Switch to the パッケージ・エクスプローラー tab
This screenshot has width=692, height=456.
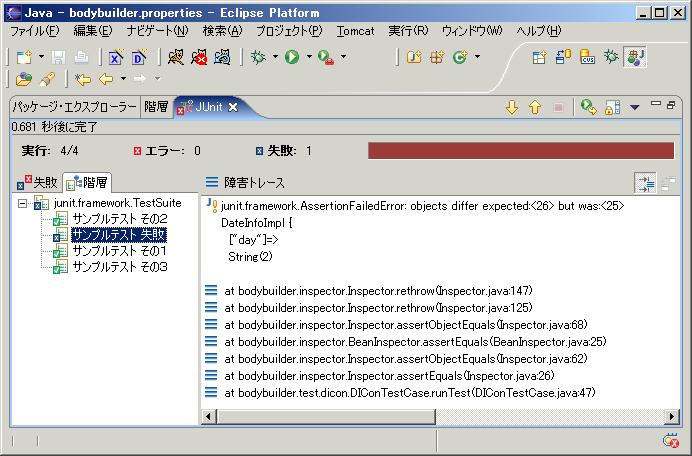coord(75,107)
